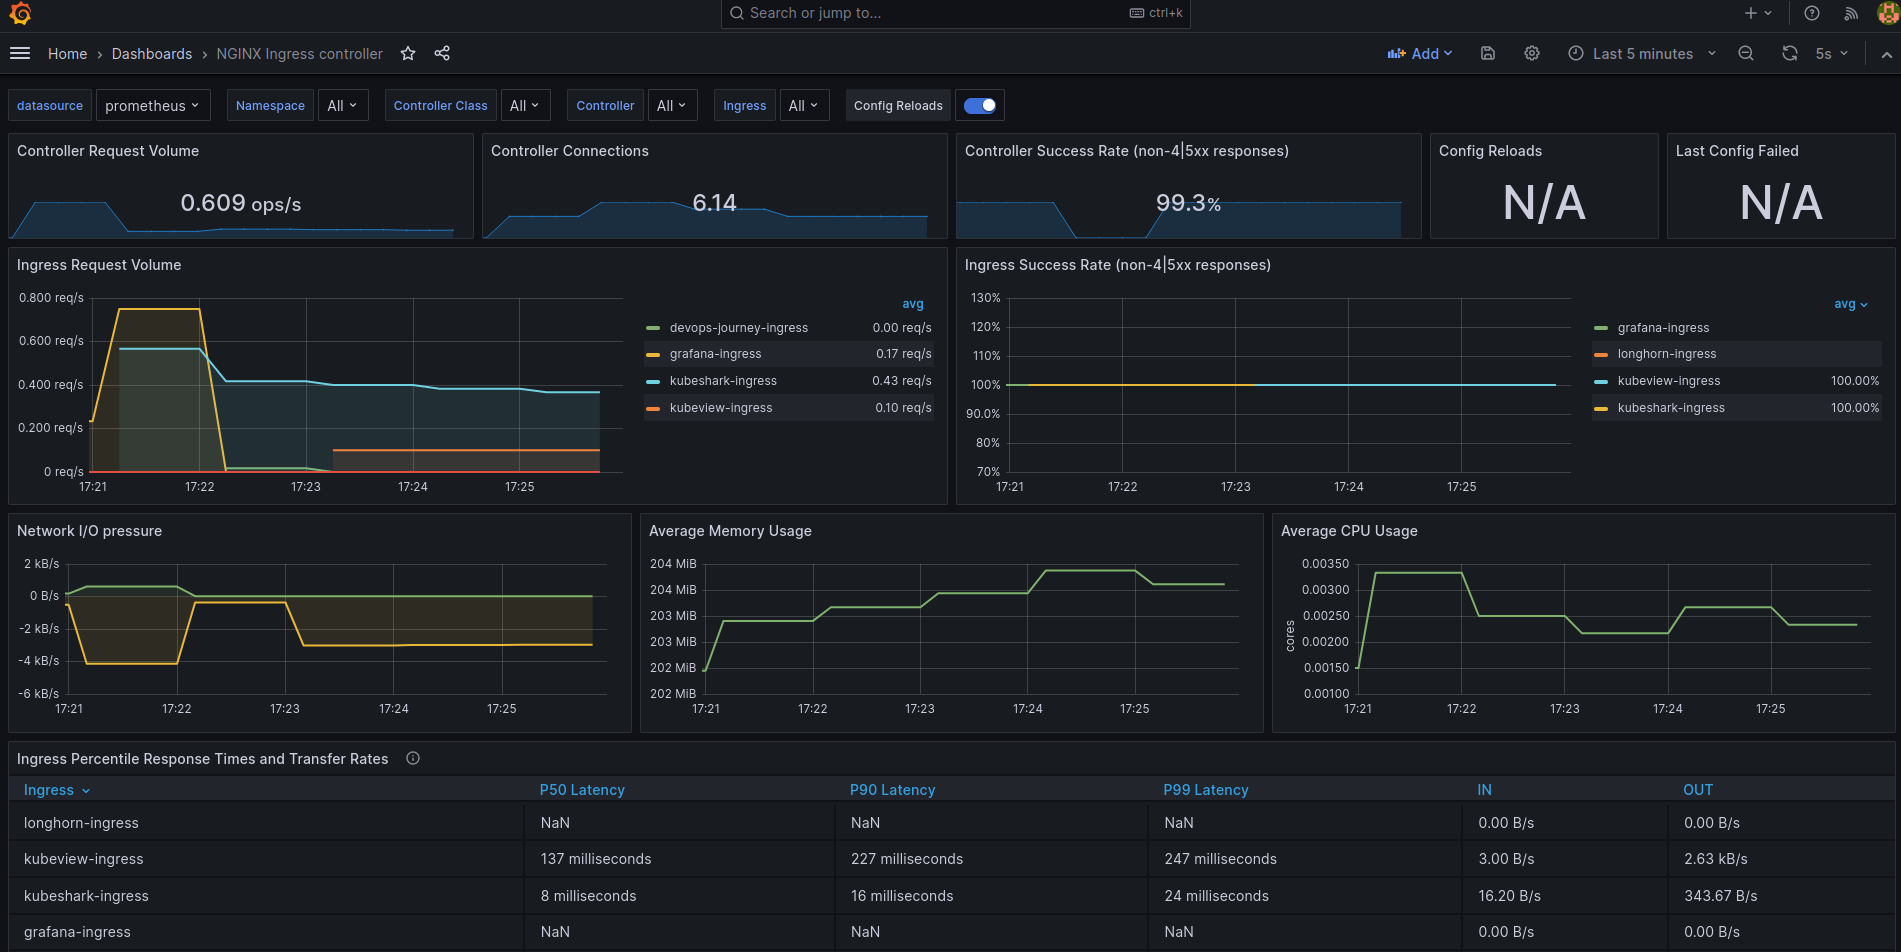Image resolution: width=1901 pixels, height=952 pixels.
Task: Sort table by P99 Latency column
Action: pos(1206,790)
